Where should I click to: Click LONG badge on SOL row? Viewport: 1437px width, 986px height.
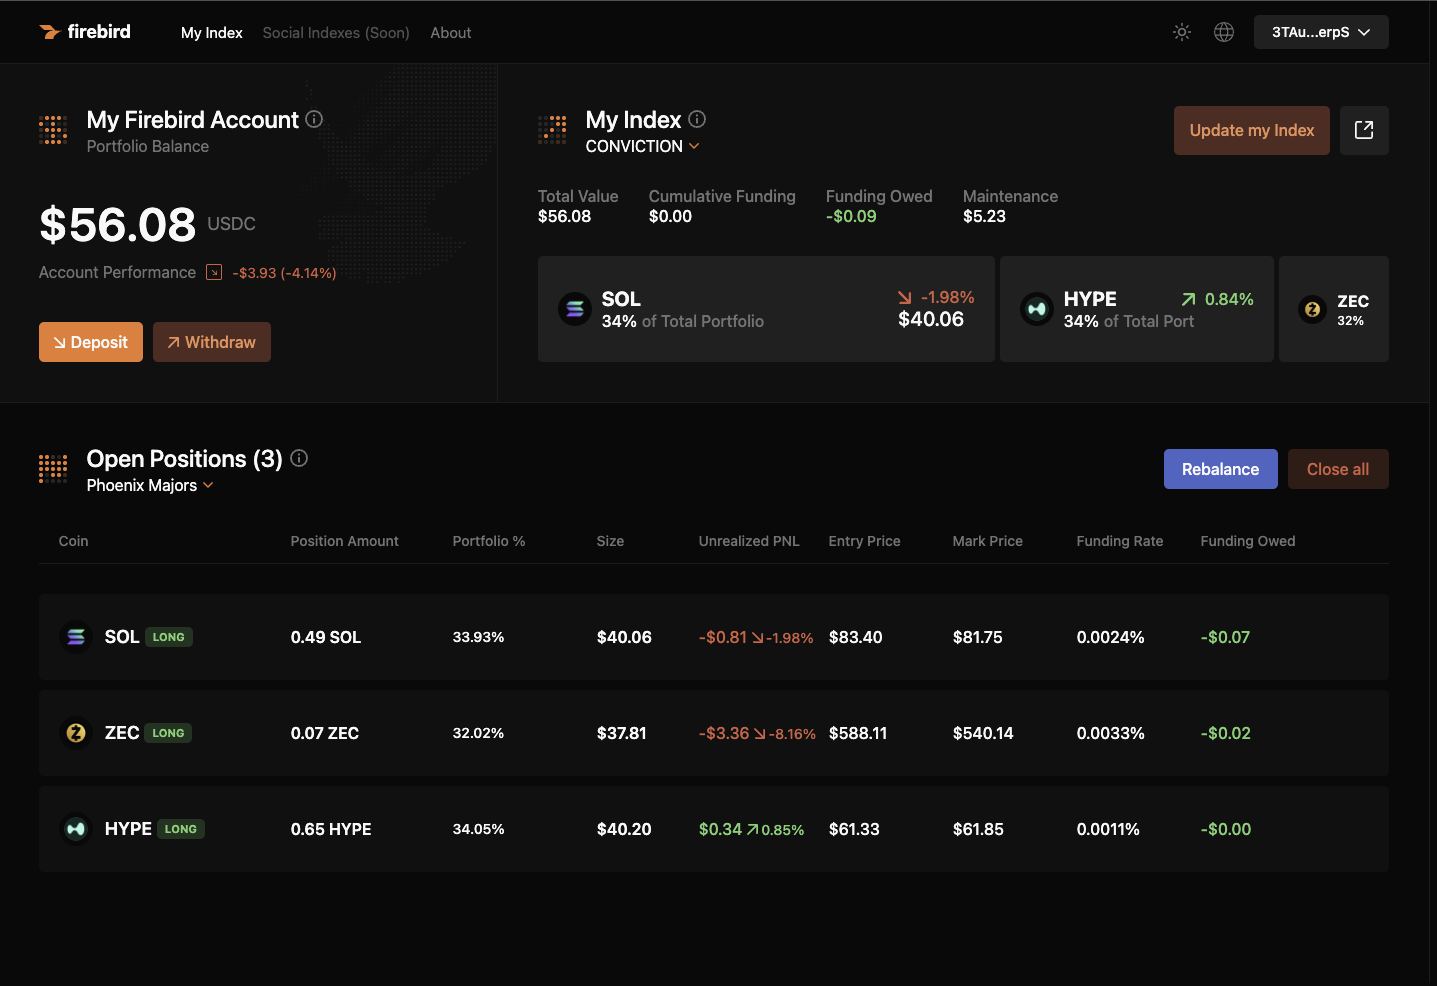click(169, 637)
